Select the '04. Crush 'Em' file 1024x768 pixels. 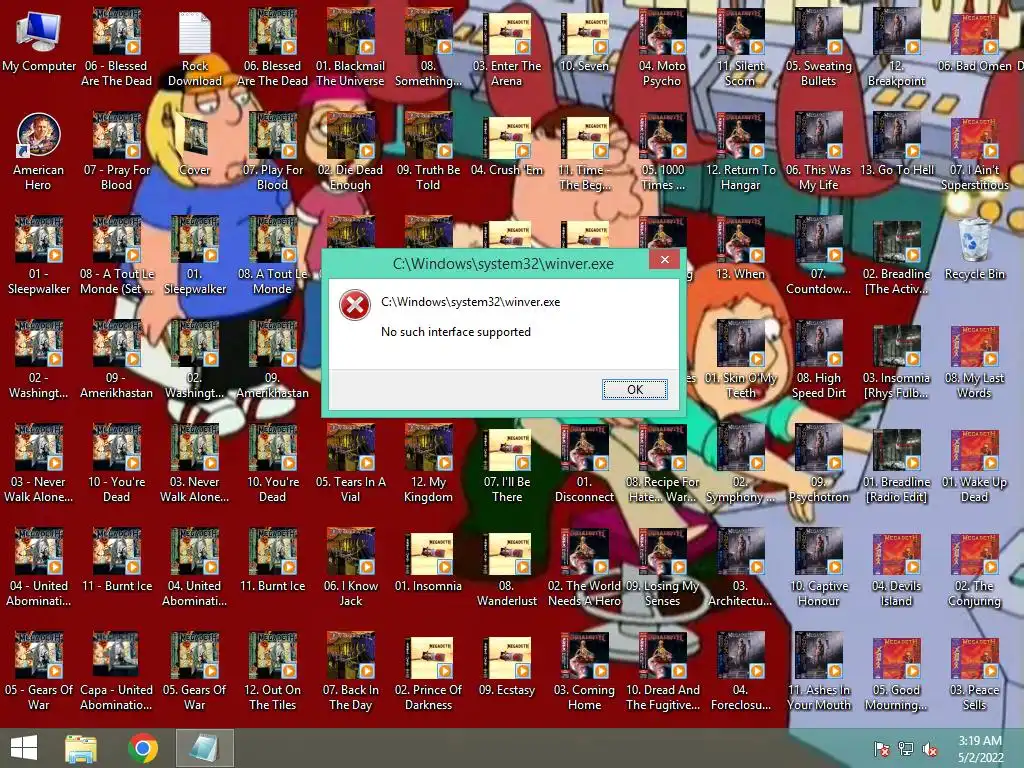coord(507,145)
